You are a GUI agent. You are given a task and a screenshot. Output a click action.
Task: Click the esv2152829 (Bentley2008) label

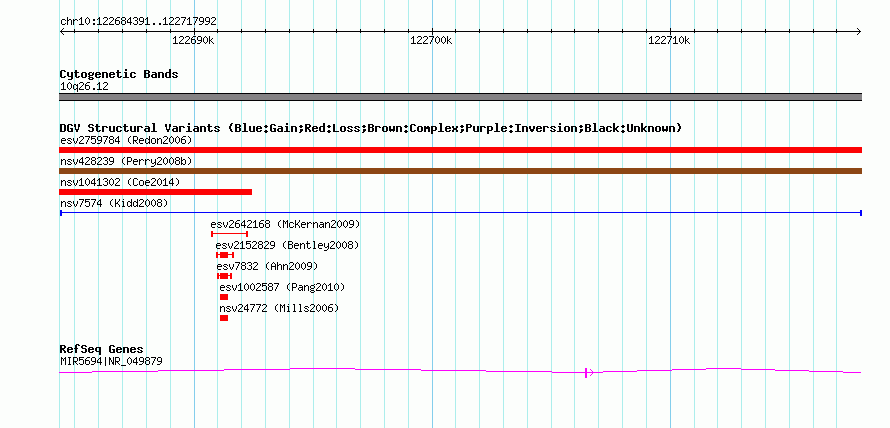287,245
